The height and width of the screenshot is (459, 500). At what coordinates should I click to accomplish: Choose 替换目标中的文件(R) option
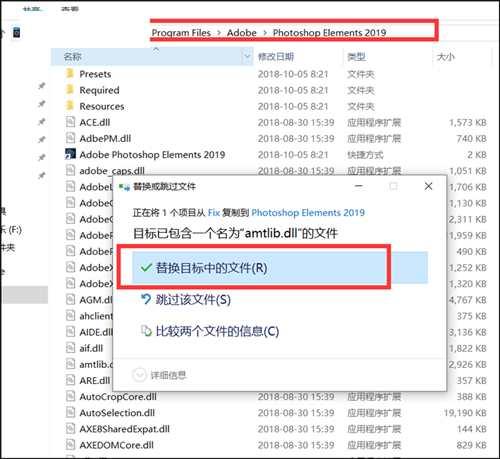click(280, 268)
